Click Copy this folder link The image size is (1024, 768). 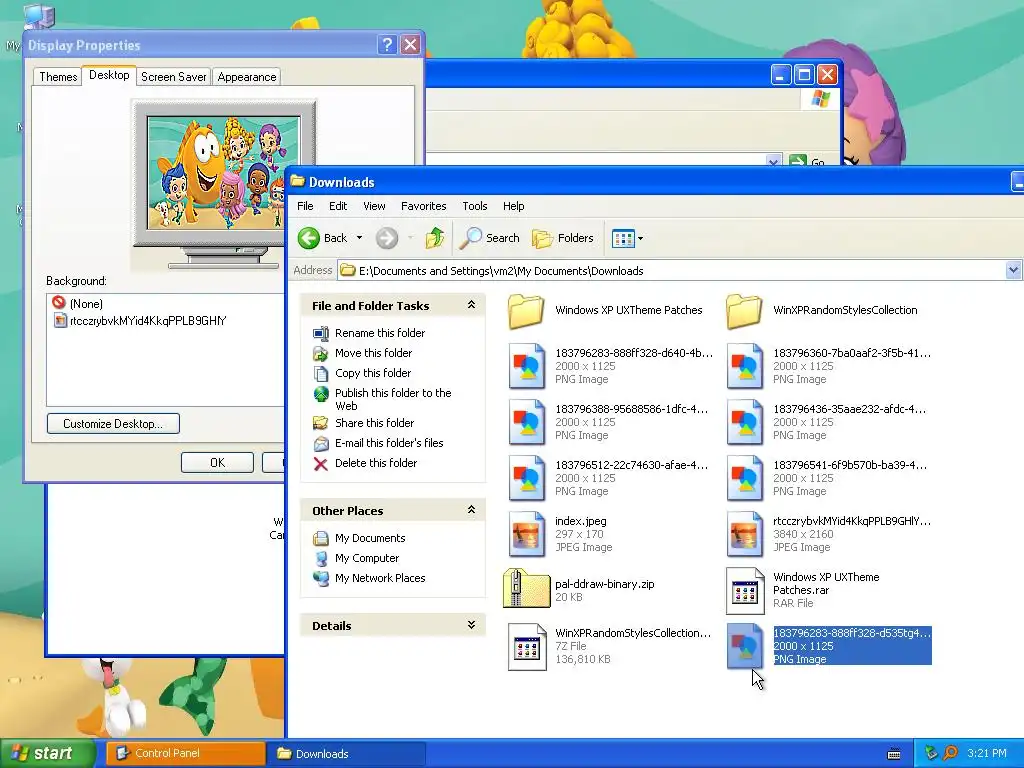pyautogui.click(x=373, y=373)
